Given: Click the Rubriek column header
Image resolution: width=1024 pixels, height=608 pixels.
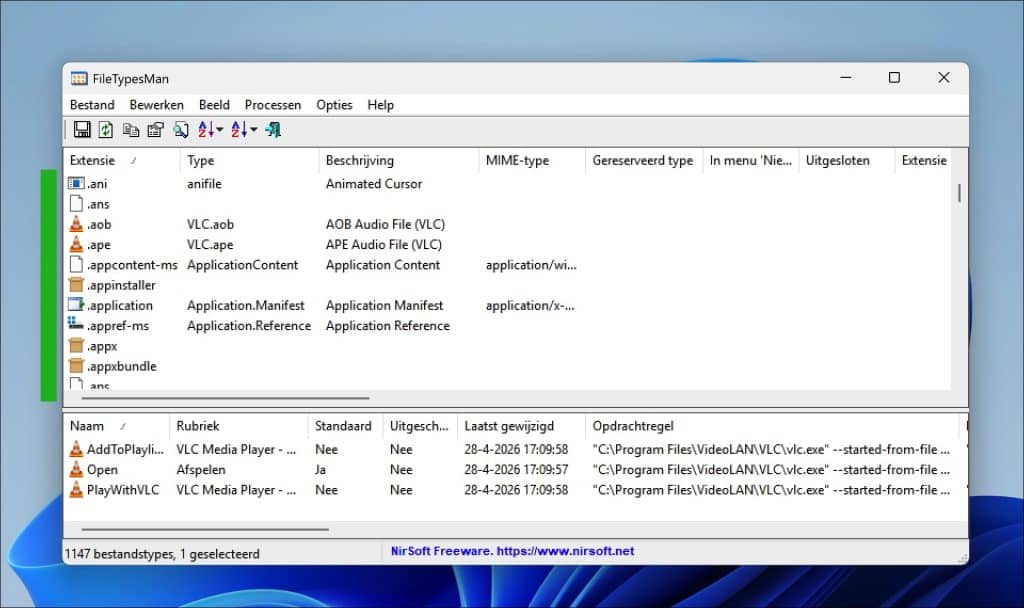Looking at the screenshot, I should tap(238, 426).
